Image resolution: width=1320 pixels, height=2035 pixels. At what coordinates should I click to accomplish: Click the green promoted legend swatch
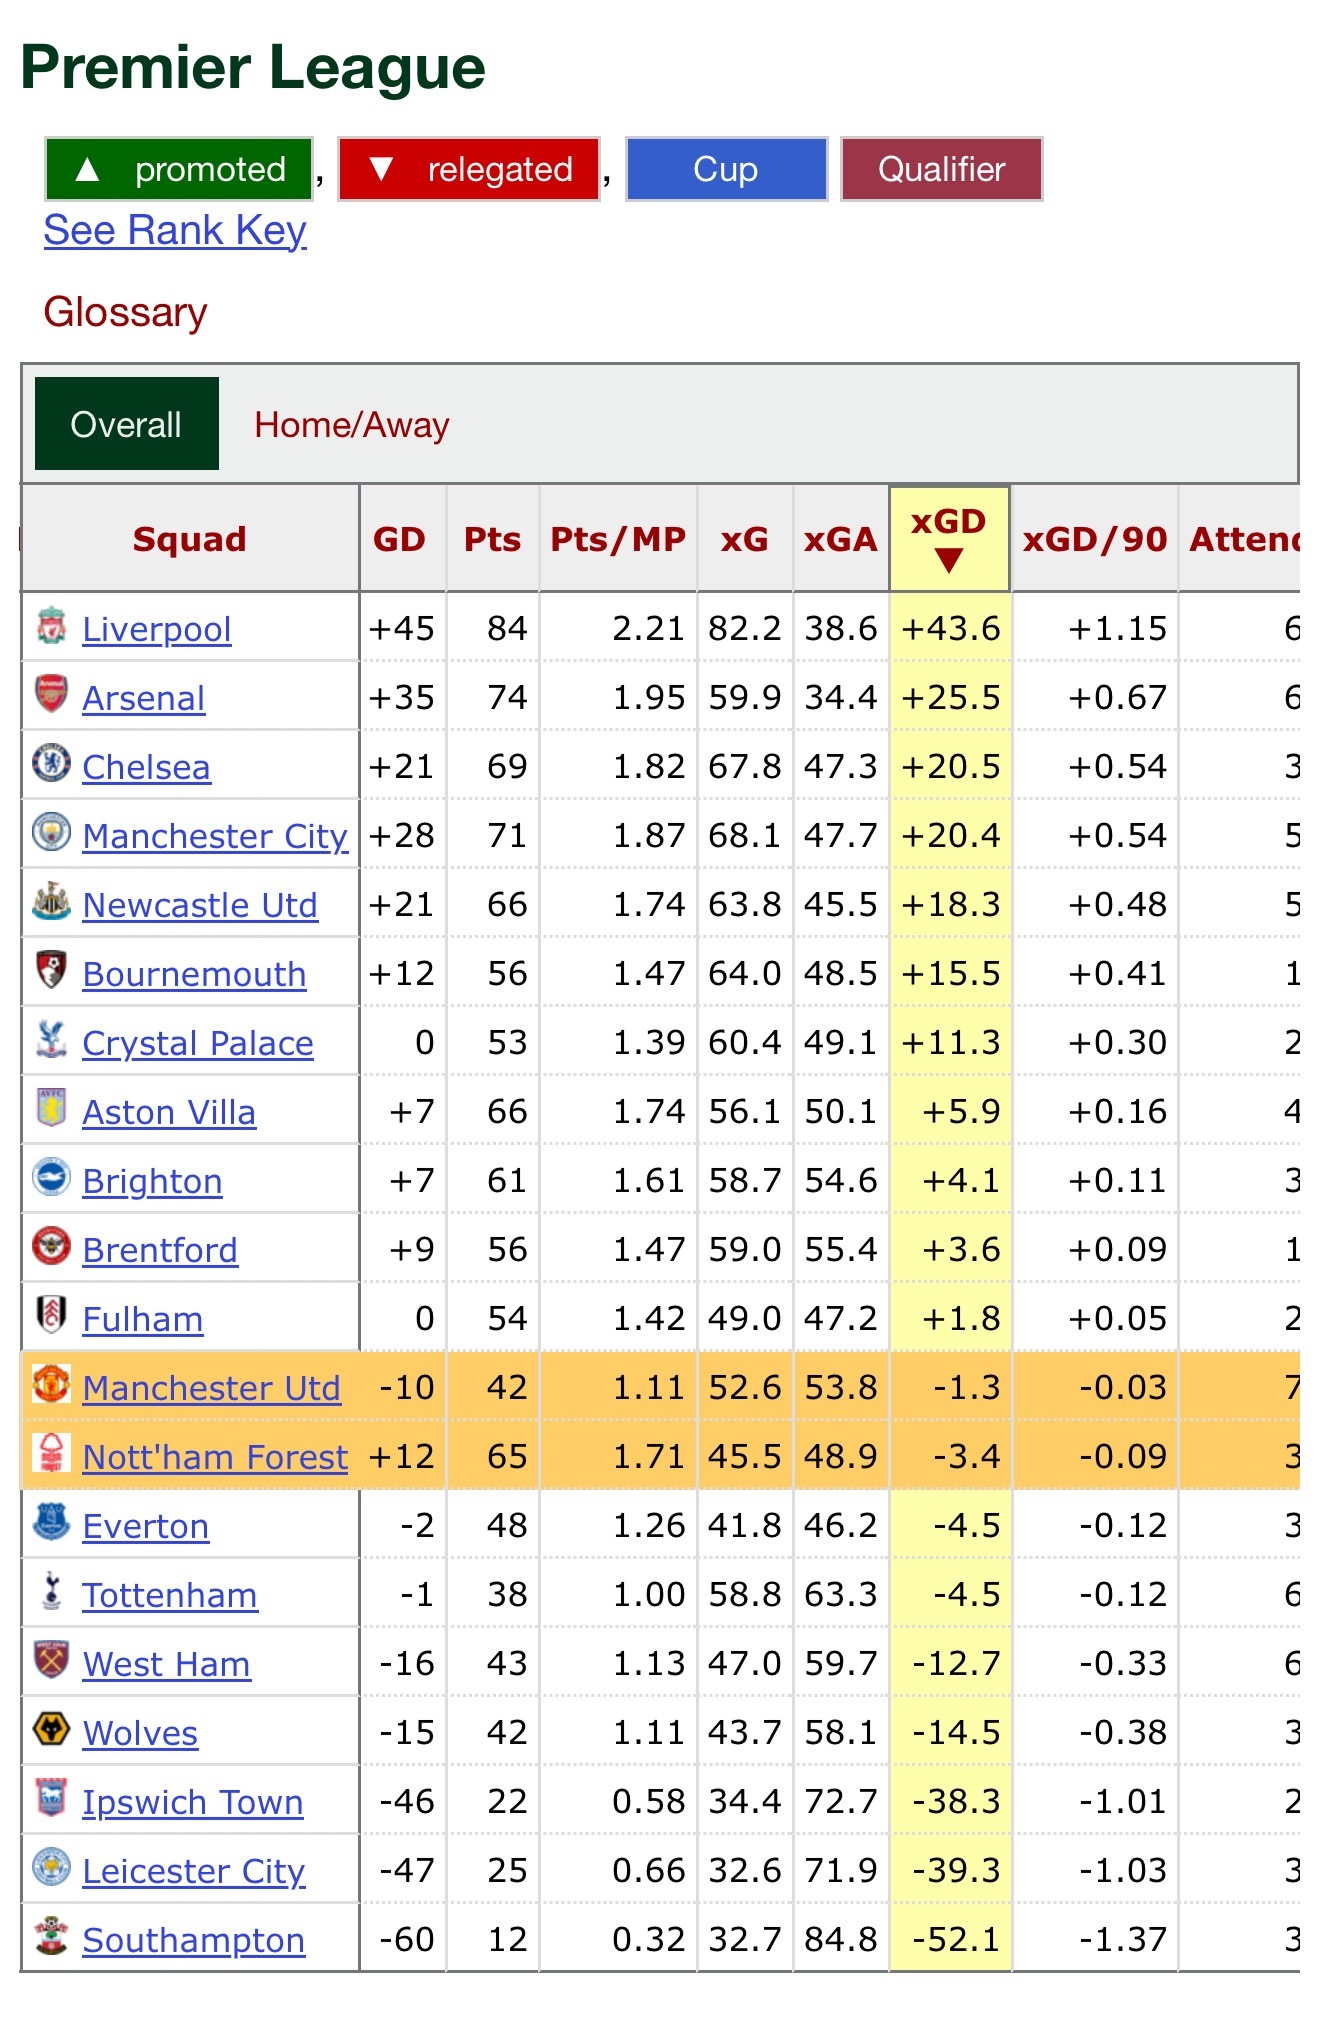pyautogui.click(x=179, y=169)
